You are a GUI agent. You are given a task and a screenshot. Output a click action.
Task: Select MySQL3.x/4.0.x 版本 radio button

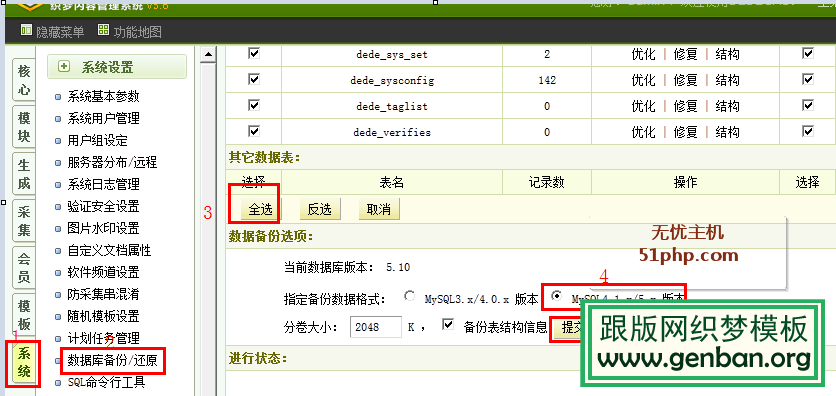tap(409, 296)
